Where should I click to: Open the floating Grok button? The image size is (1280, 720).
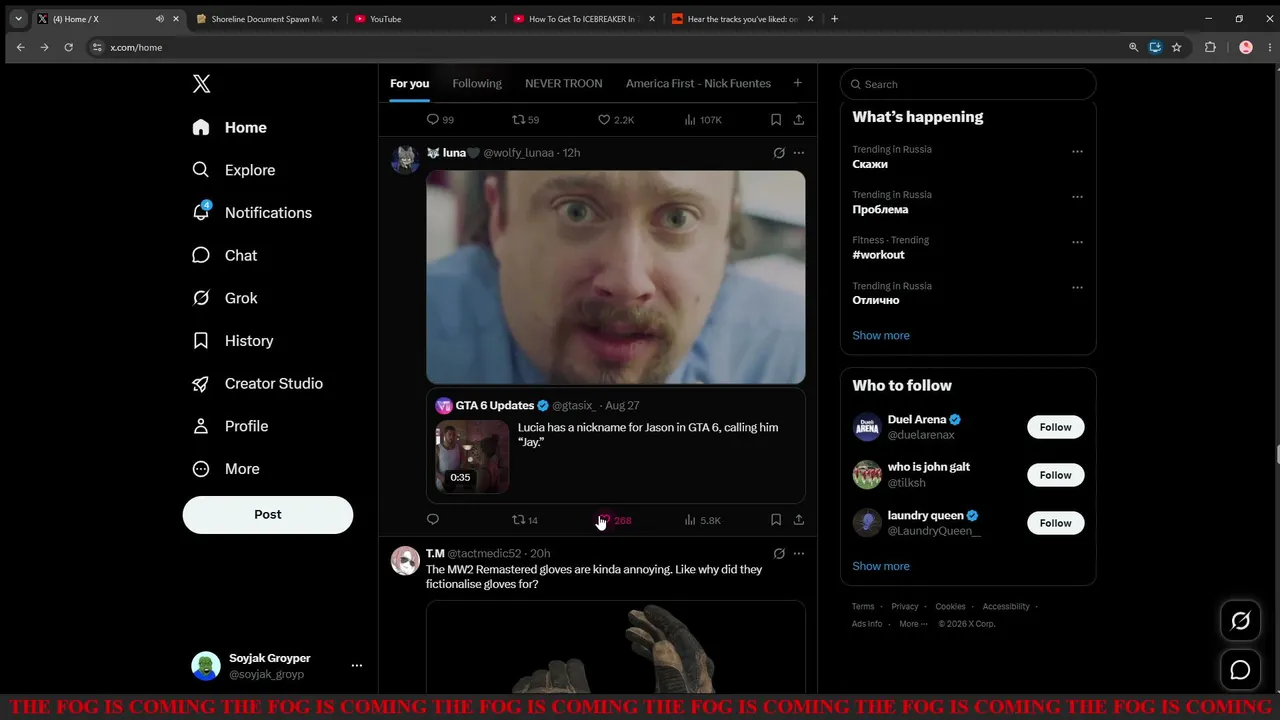[x=1240, y=621]
